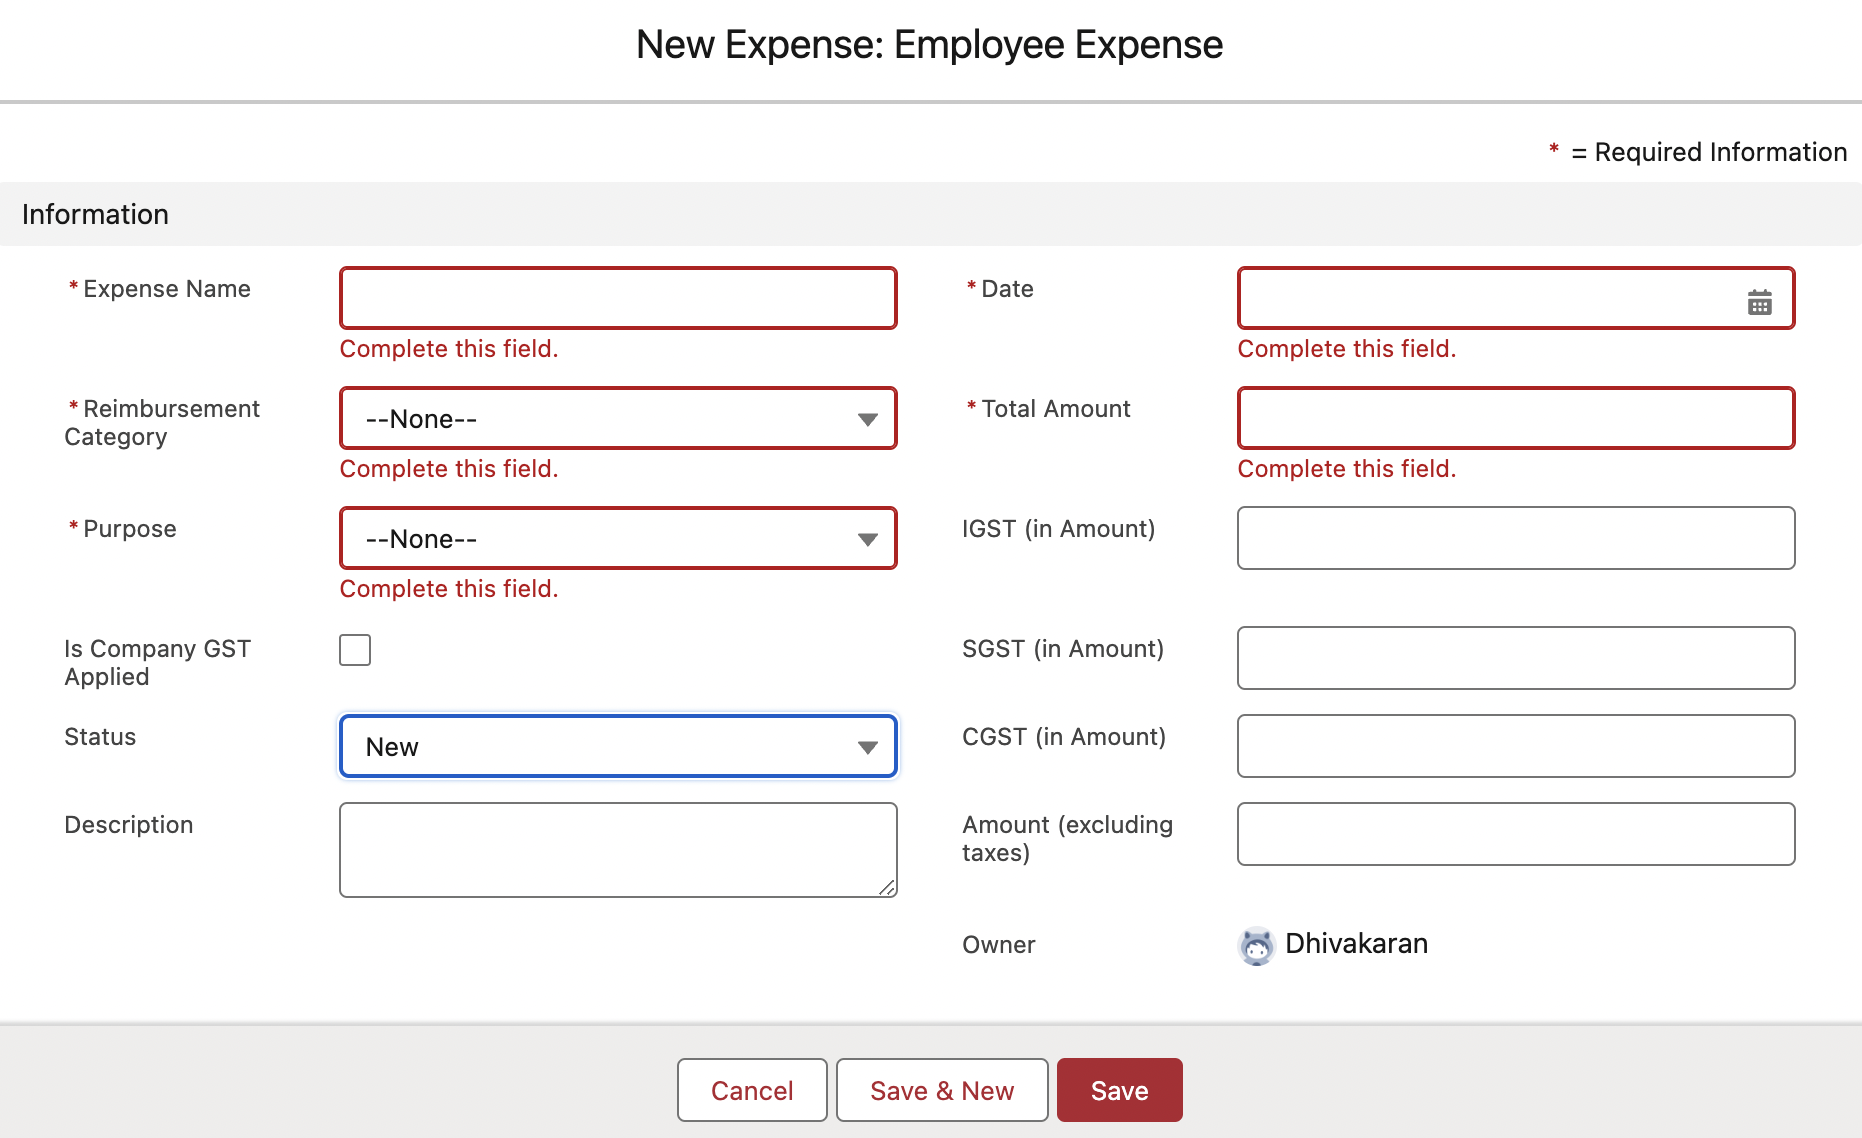Select the Amount (excluding taxes) field
This screenshot has width=1862, height=1138.
(x=1515, y=835)
